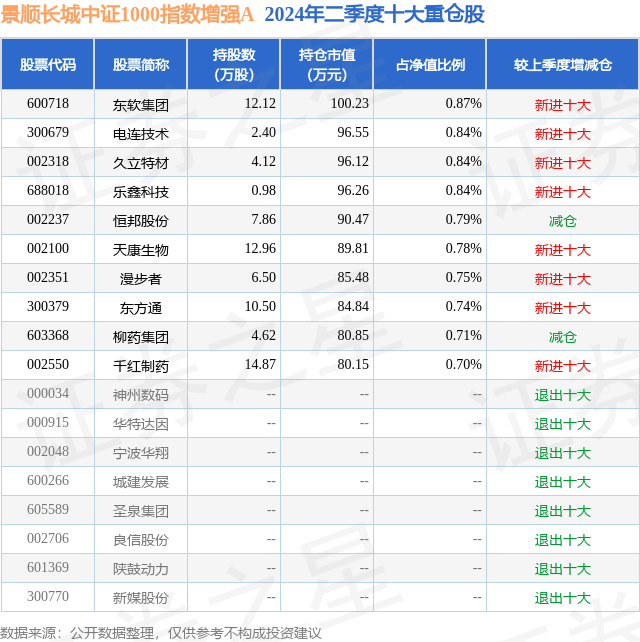
Task: Select stock name 圣泉集团
Action: point(141,512)
